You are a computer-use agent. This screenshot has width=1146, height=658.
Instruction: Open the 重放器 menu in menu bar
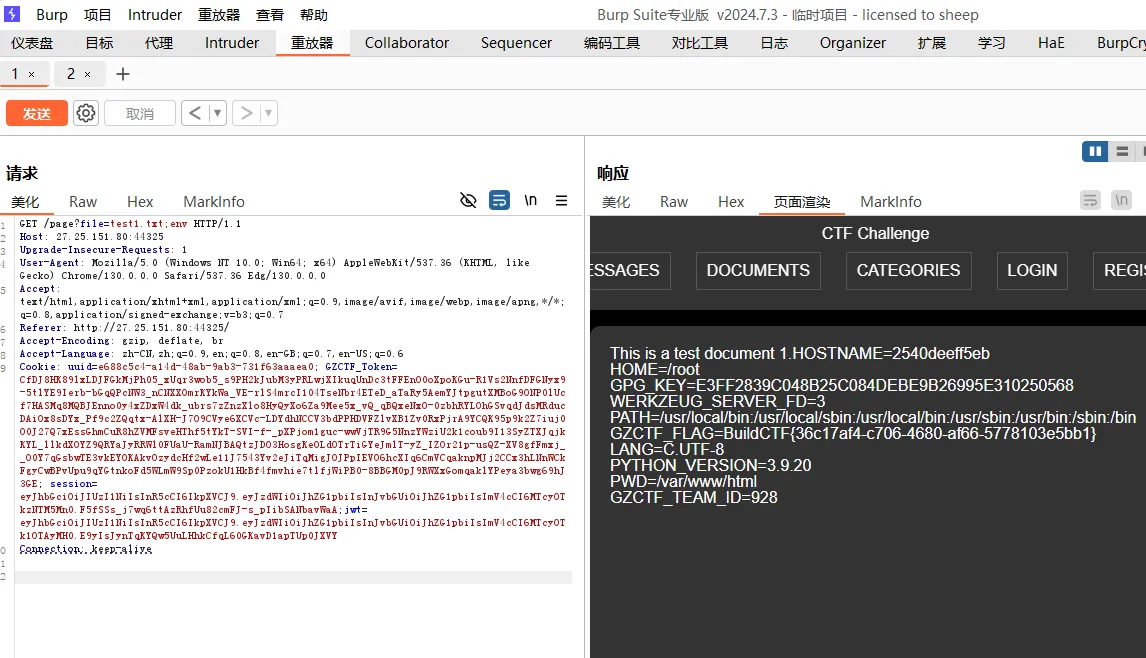pos(219,15)
